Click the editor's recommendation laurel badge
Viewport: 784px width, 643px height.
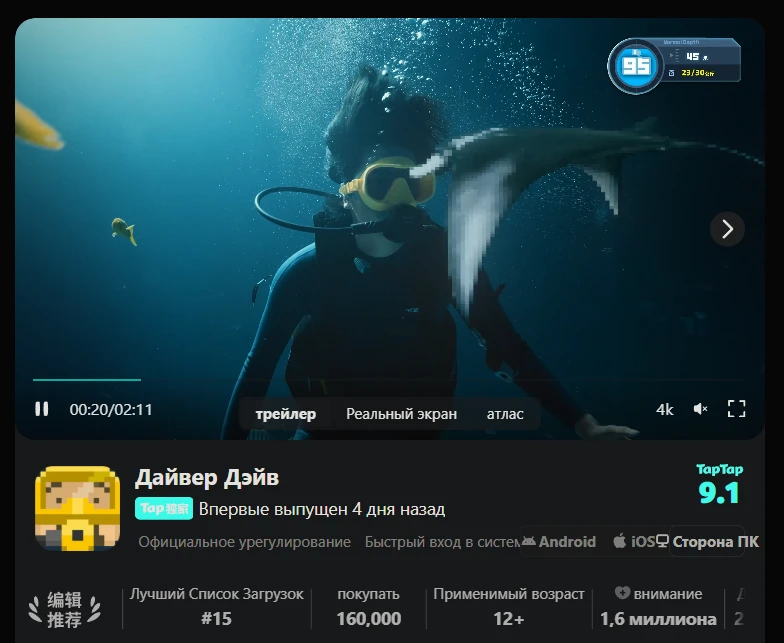click(64, 610)
